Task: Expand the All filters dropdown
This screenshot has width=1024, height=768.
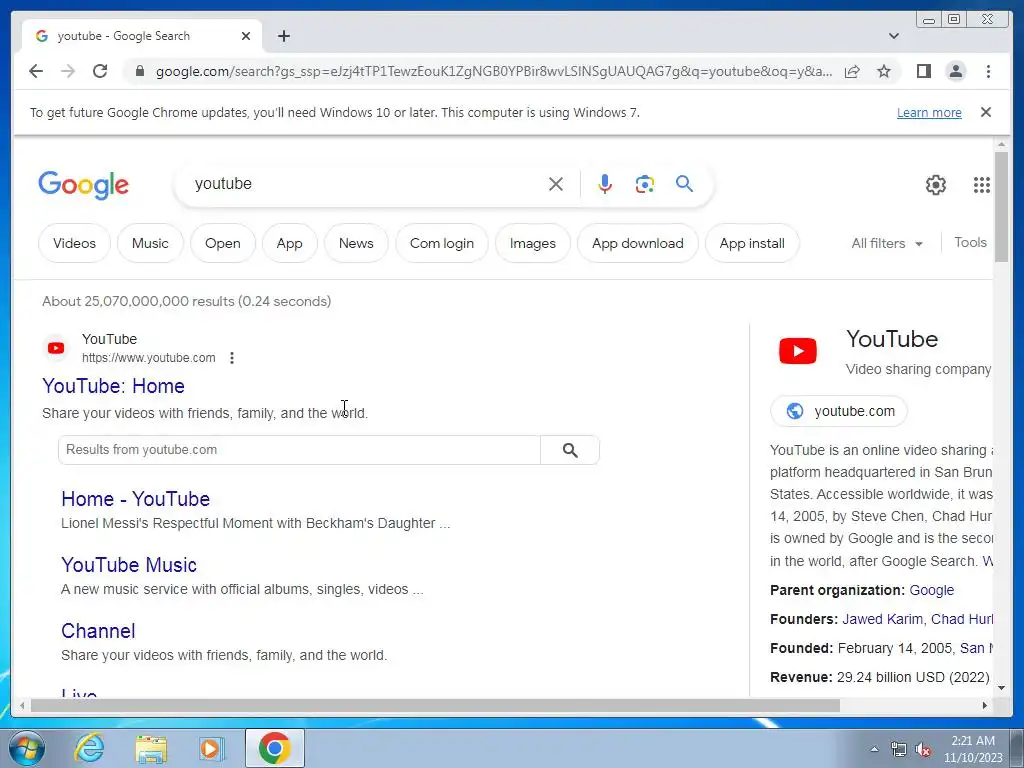Action: click(887, 243)
